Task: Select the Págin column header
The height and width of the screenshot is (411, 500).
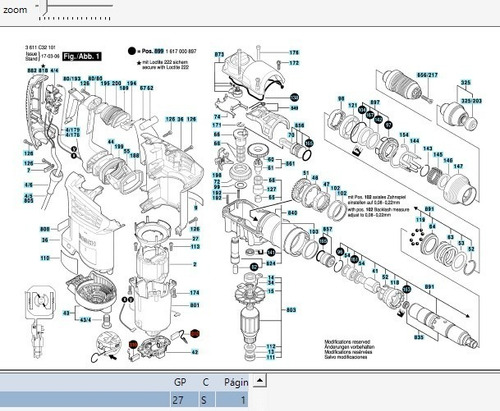Action: [236, 382]
